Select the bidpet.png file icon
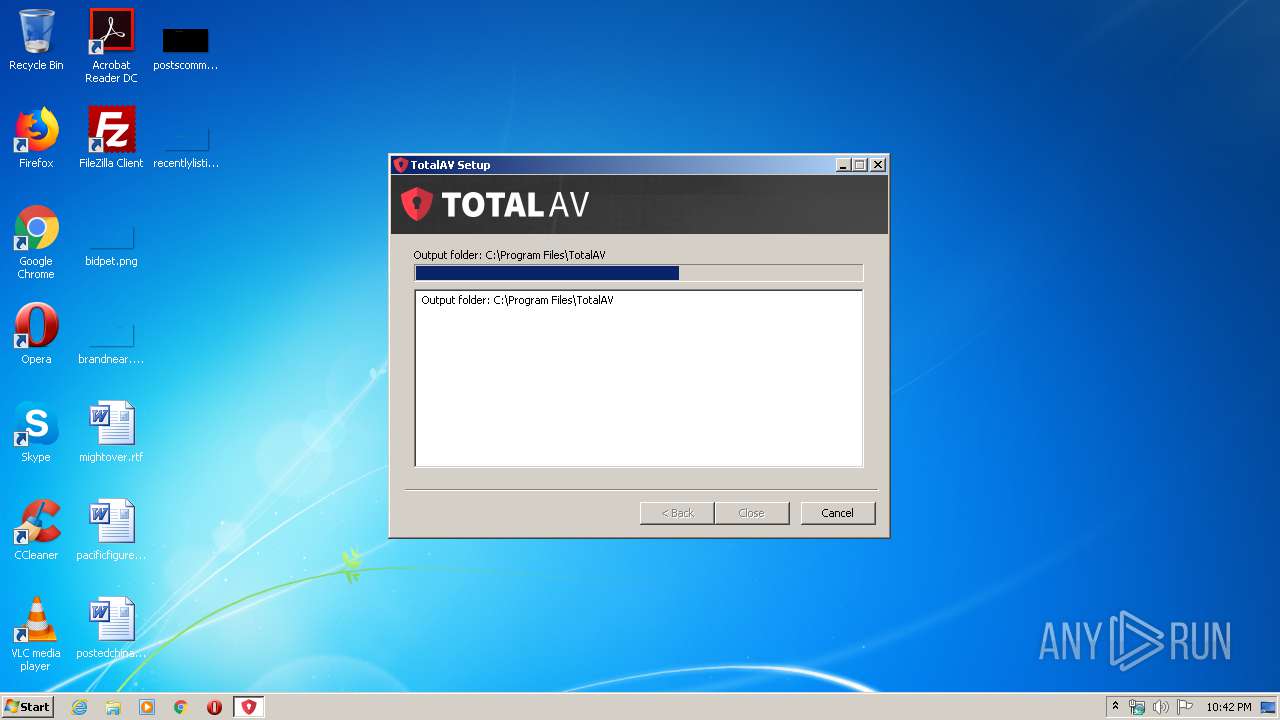The width and height of the screenshot is (1280, 720). pos(111,245)
